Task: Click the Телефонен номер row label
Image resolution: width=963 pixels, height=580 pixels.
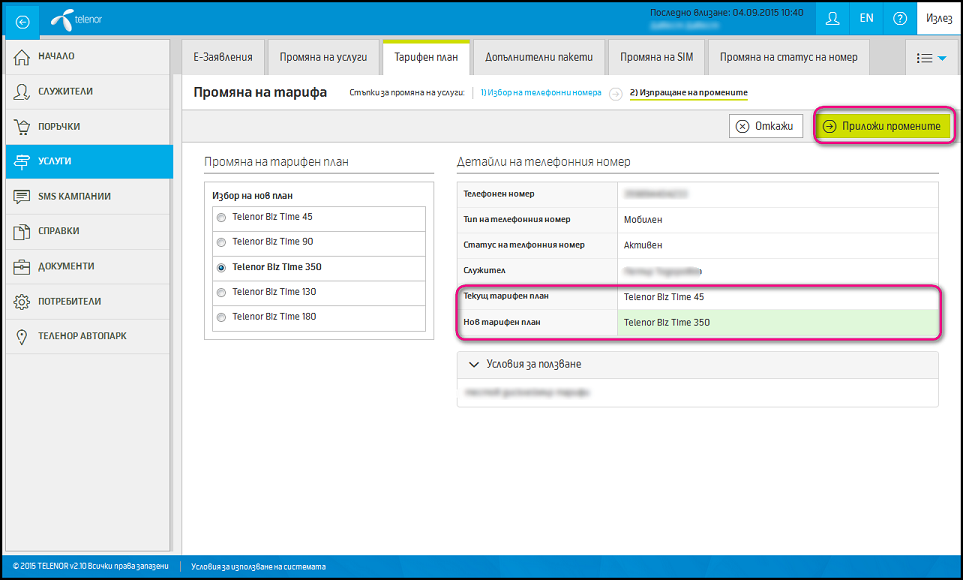Action: 499,194
